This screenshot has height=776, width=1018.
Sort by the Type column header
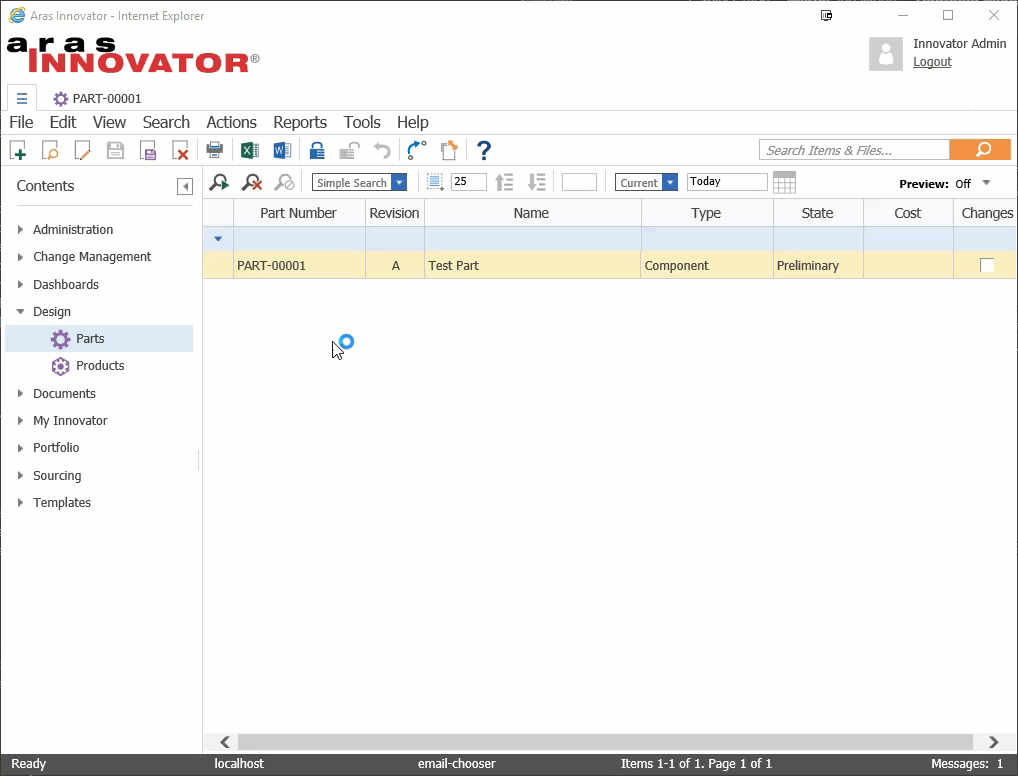(x=706, y=213)
